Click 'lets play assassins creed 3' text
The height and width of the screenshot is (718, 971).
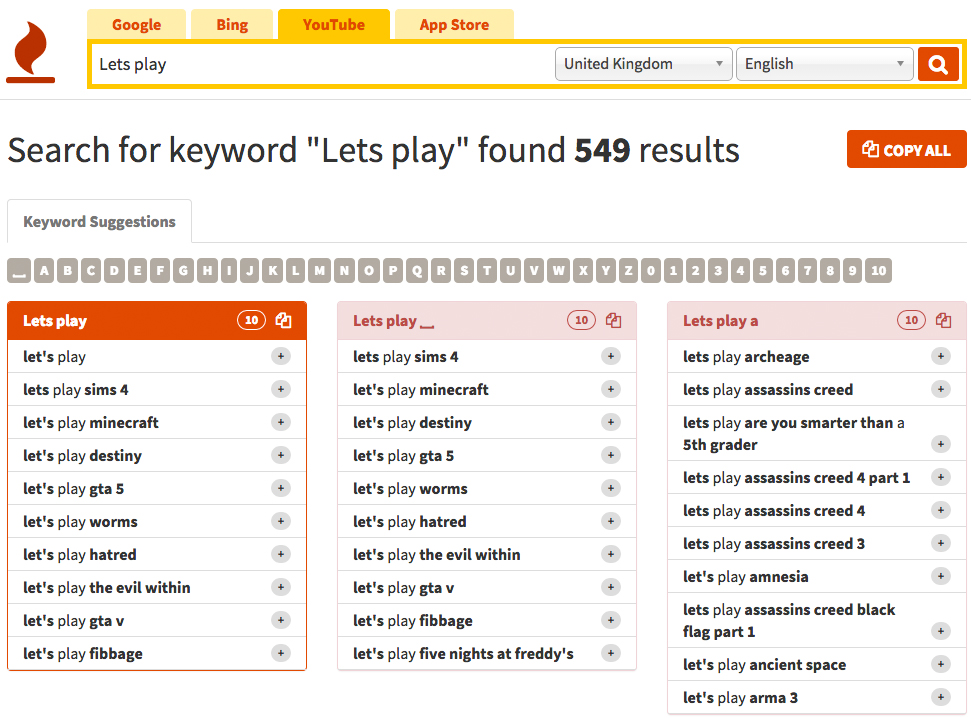[x=773, y=543]
